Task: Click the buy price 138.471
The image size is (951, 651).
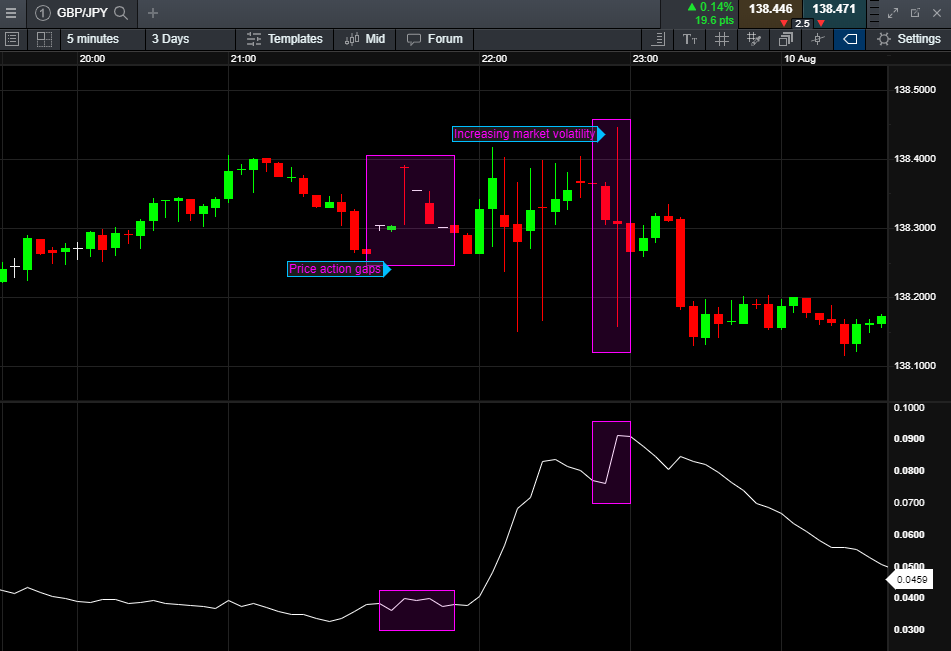Action: pyautogui.click(x=834, y=9)
